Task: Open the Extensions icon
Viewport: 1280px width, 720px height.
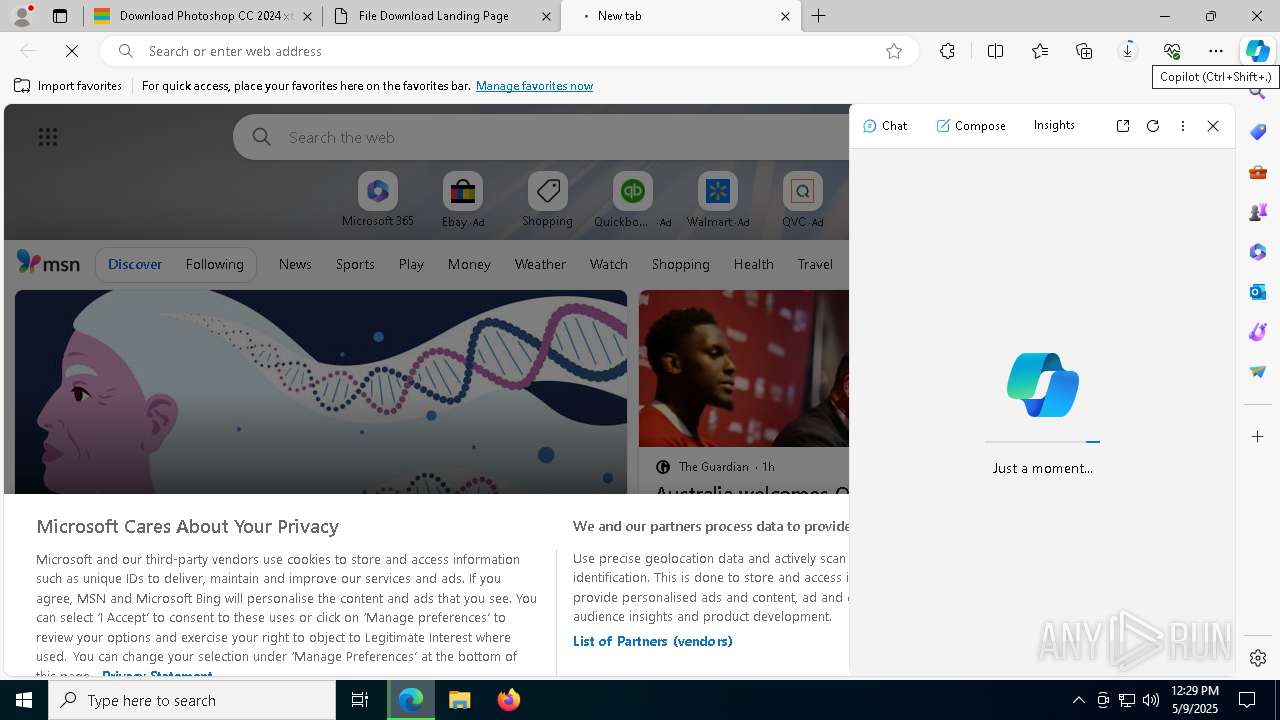Action: coord(947,51)
